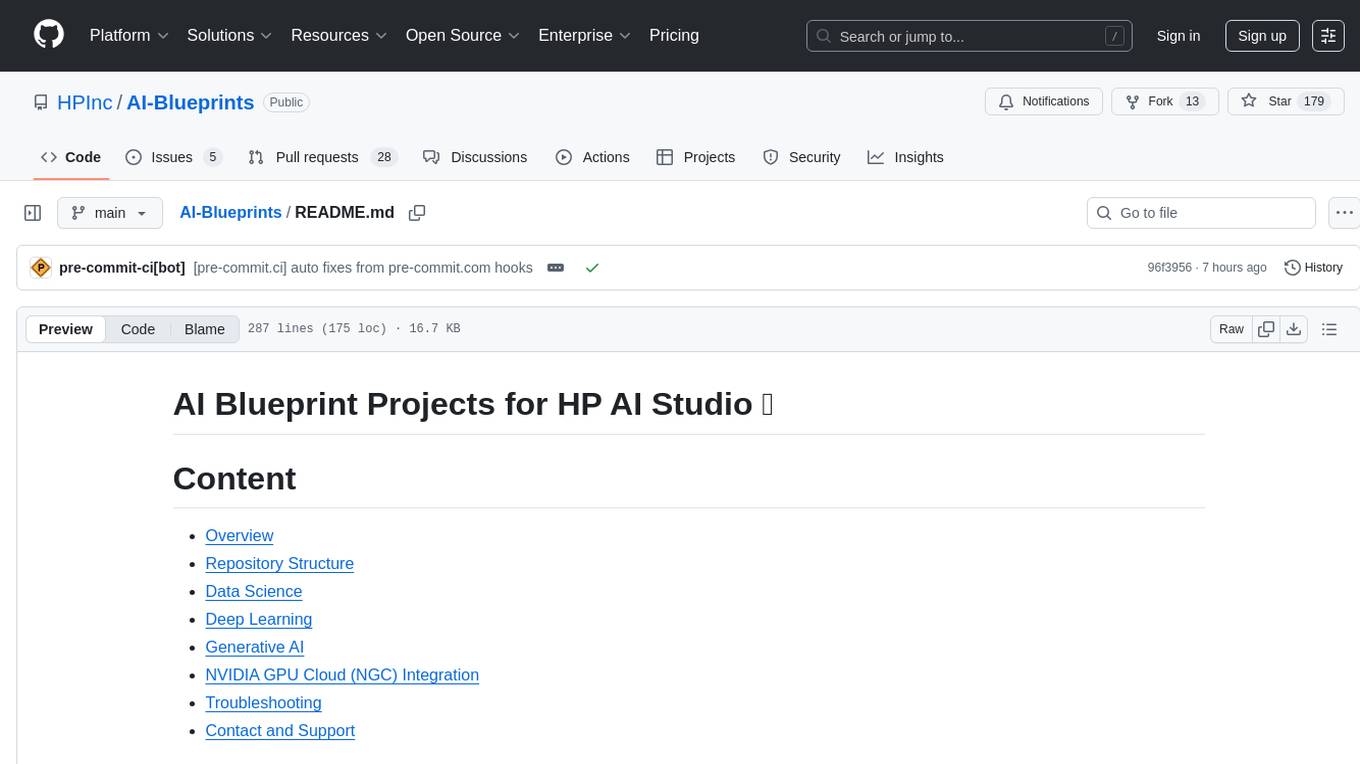Open more file actions ellipsis menu
The image size is (1360, 764).
(1345, 213)
